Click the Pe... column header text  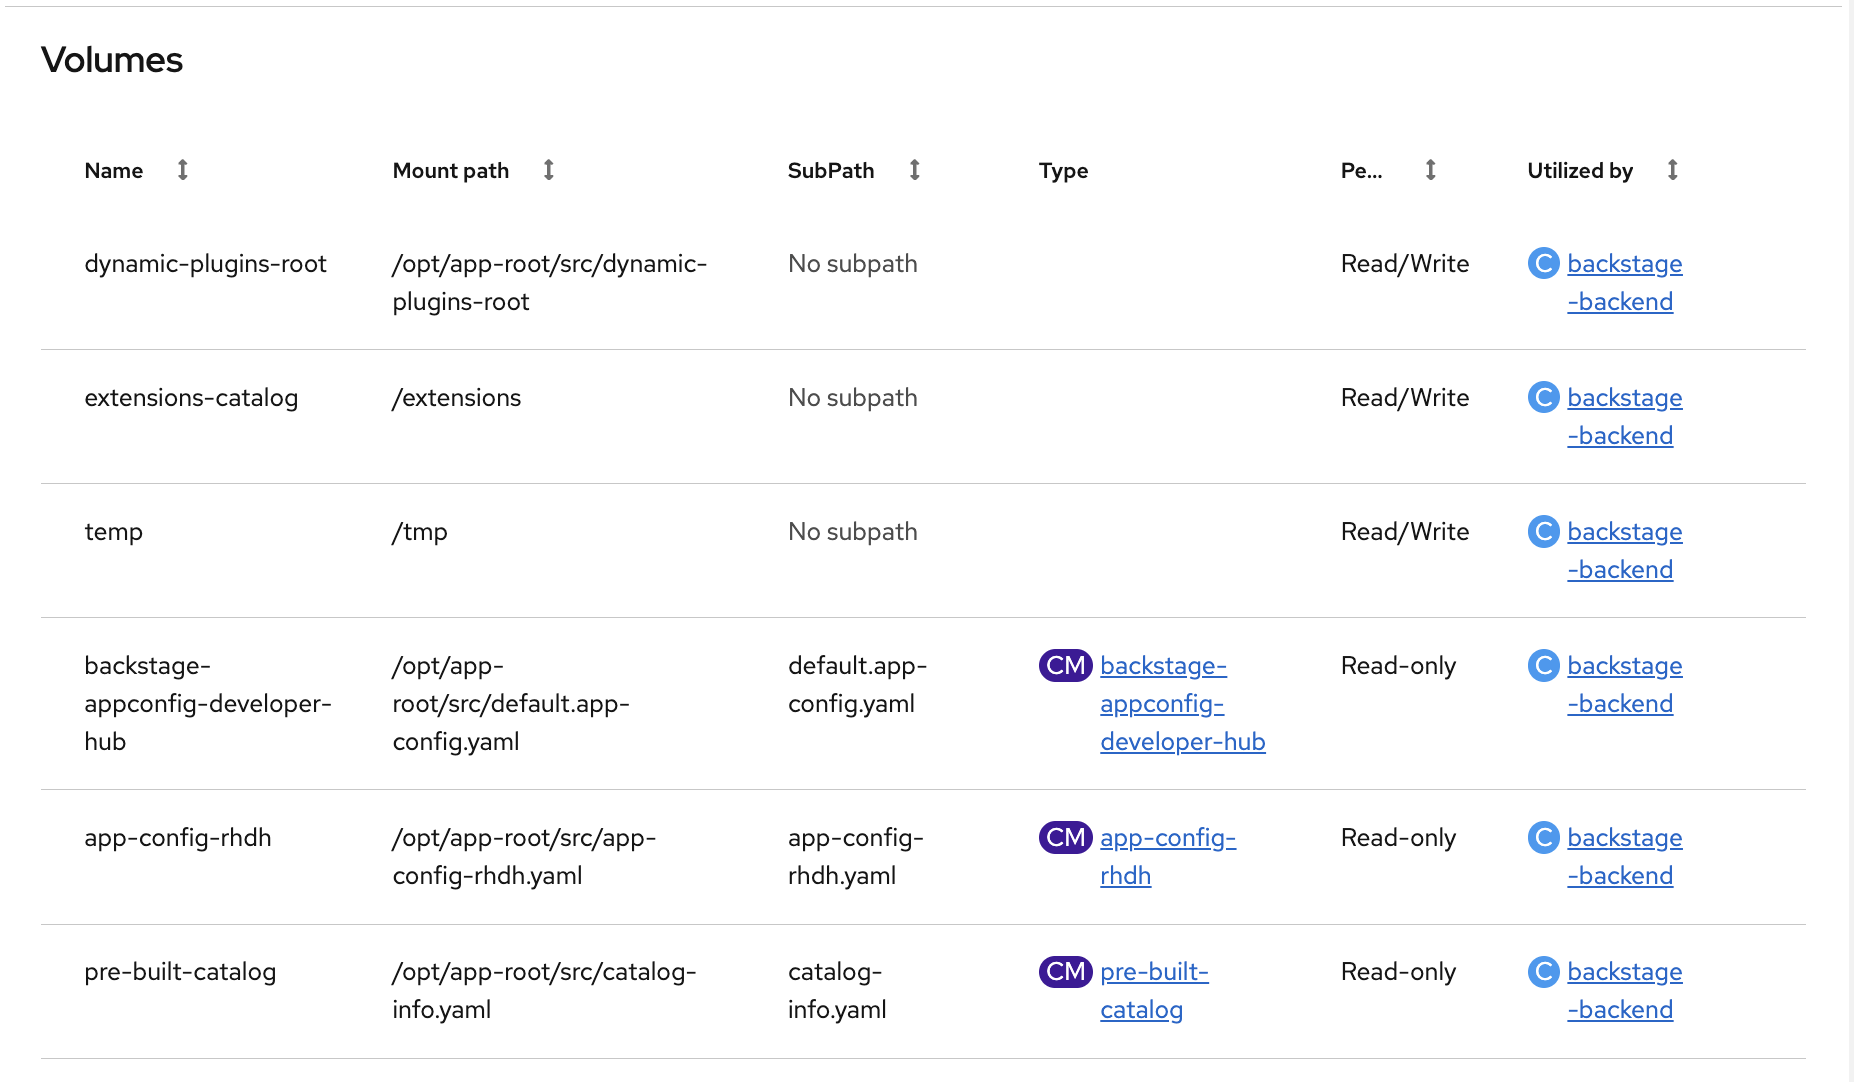[x=1361, y=171]
